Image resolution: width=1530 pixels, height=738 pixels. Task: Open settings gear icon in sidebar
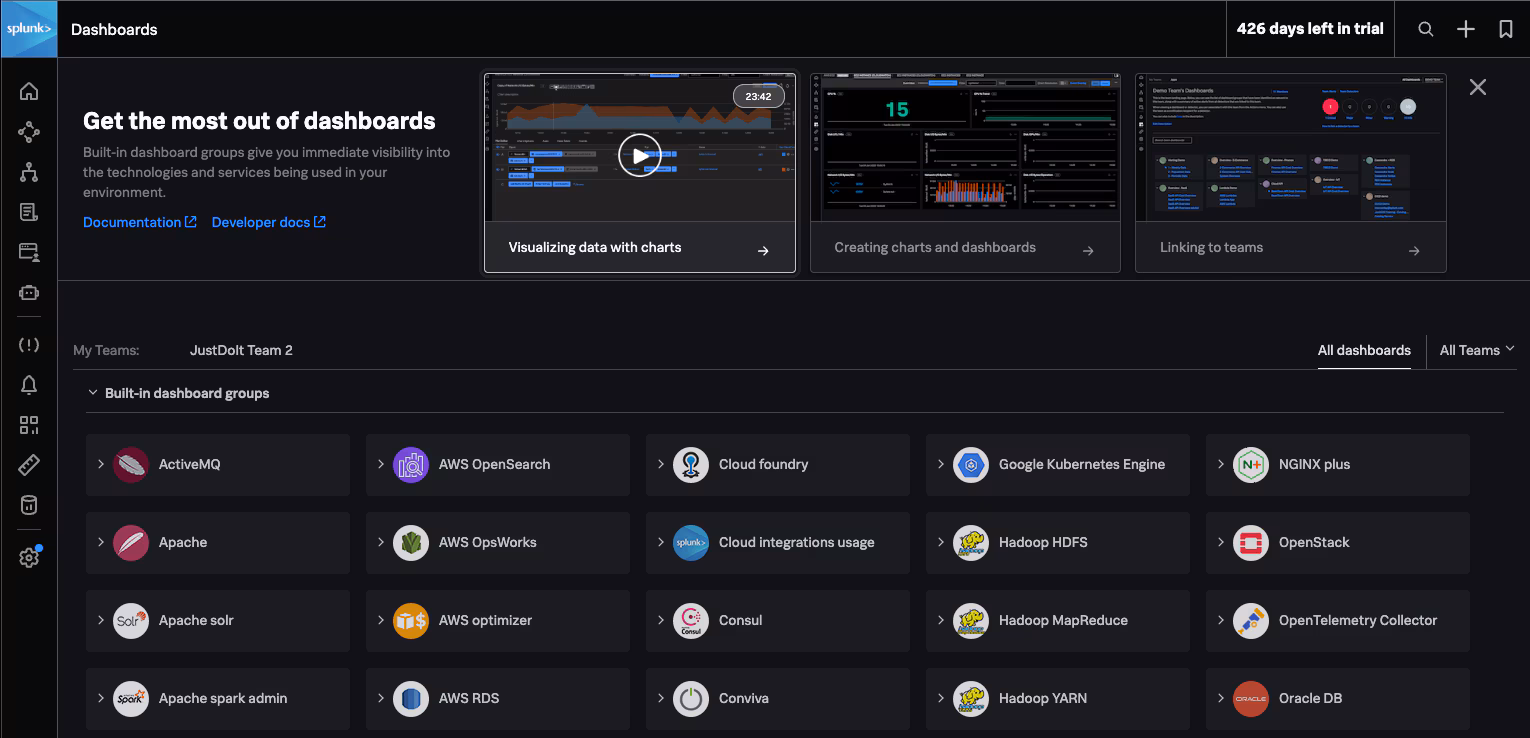click(29, 558)
